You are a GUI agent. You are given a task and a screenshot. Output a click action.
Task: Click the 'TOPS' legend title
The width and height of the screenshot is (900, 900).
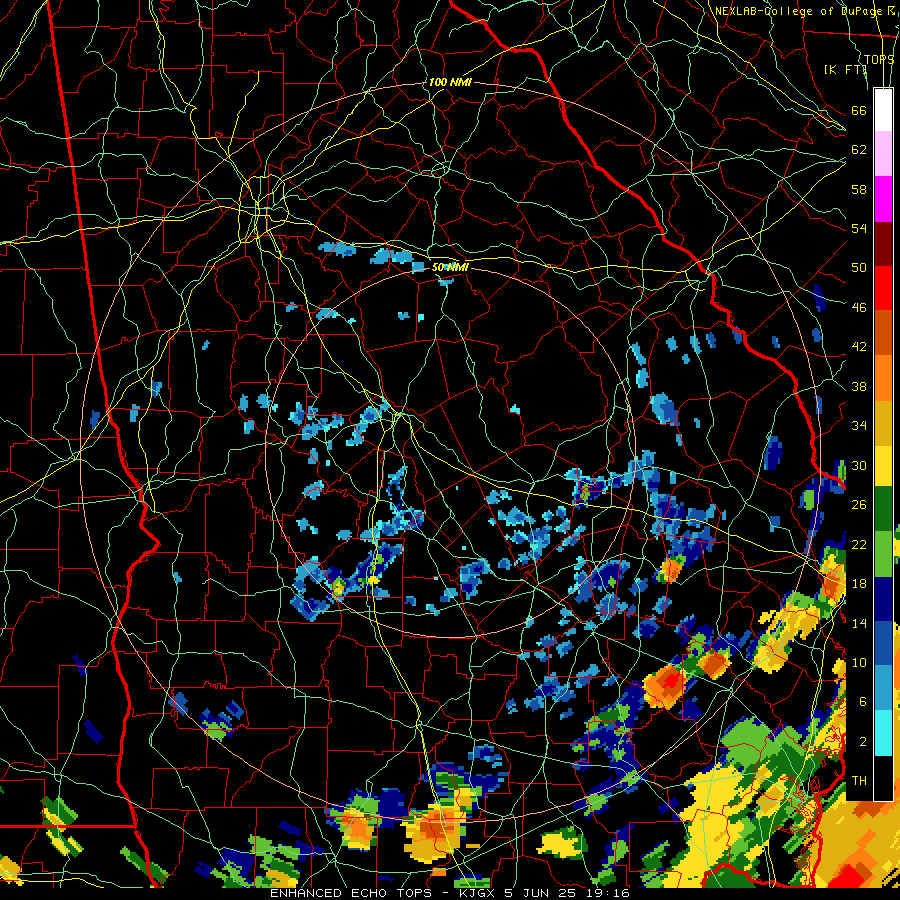pos(879,60)
